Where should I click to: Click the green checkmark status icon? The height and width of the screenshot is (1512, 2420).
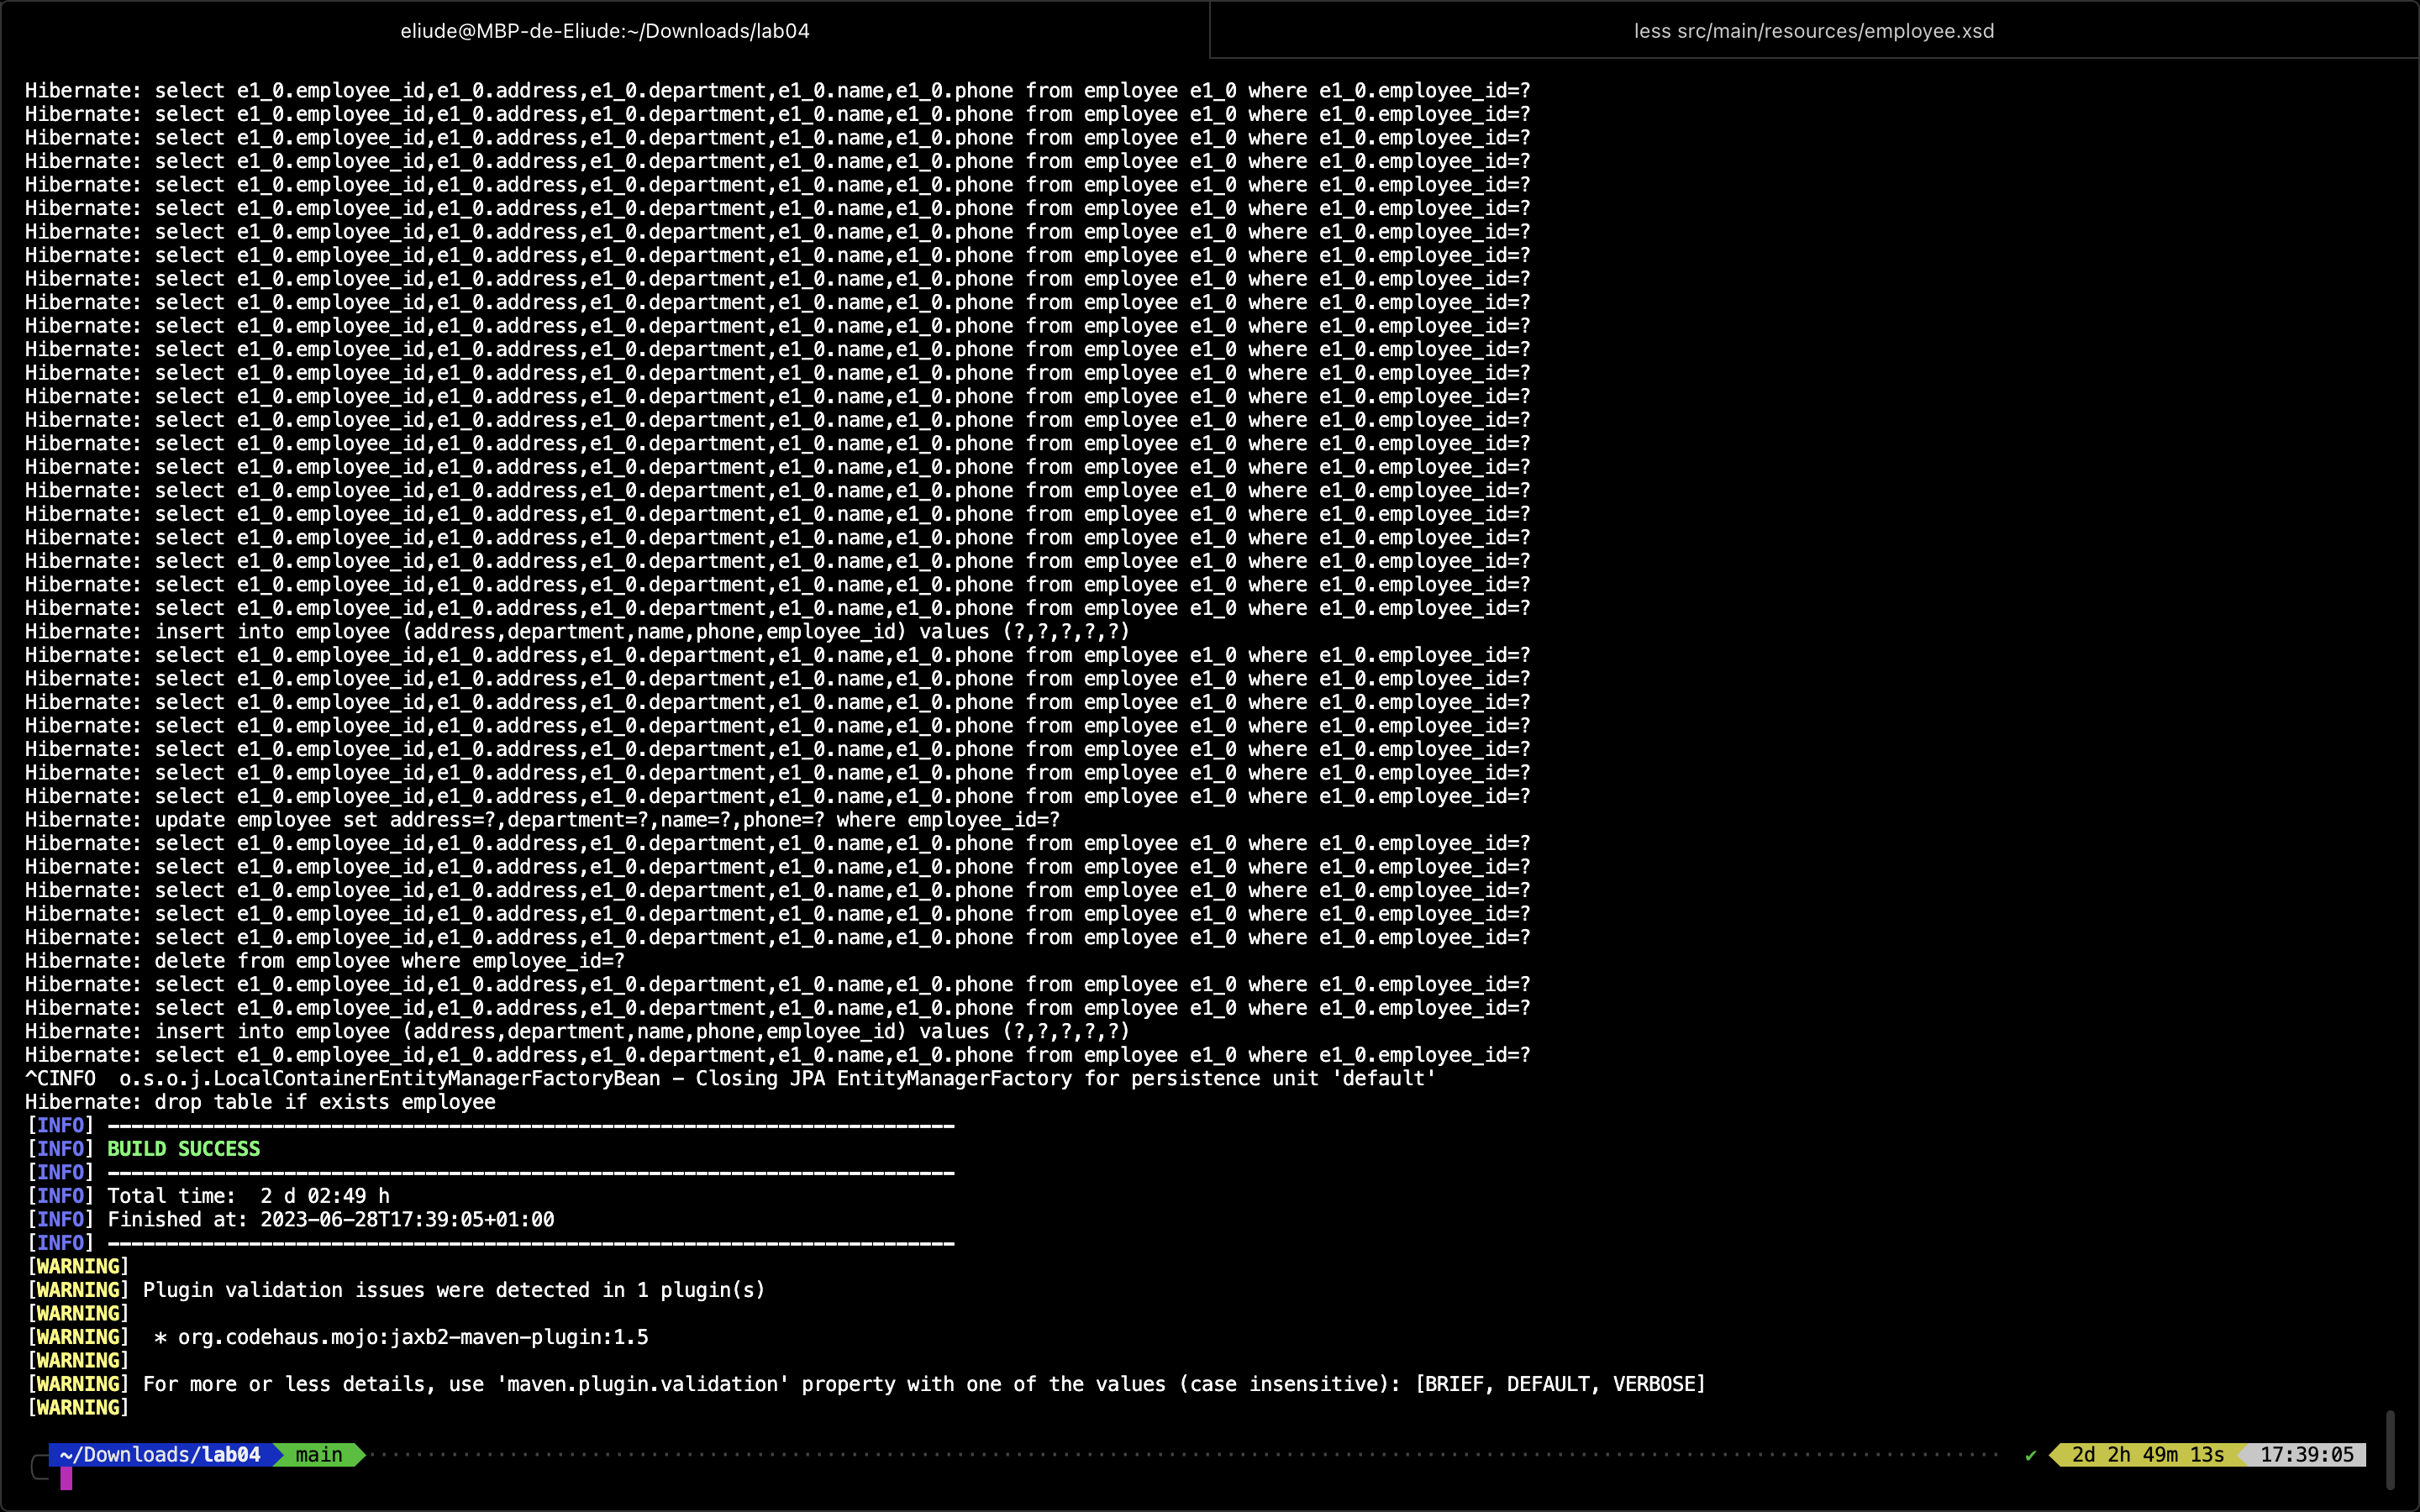2030,1456
